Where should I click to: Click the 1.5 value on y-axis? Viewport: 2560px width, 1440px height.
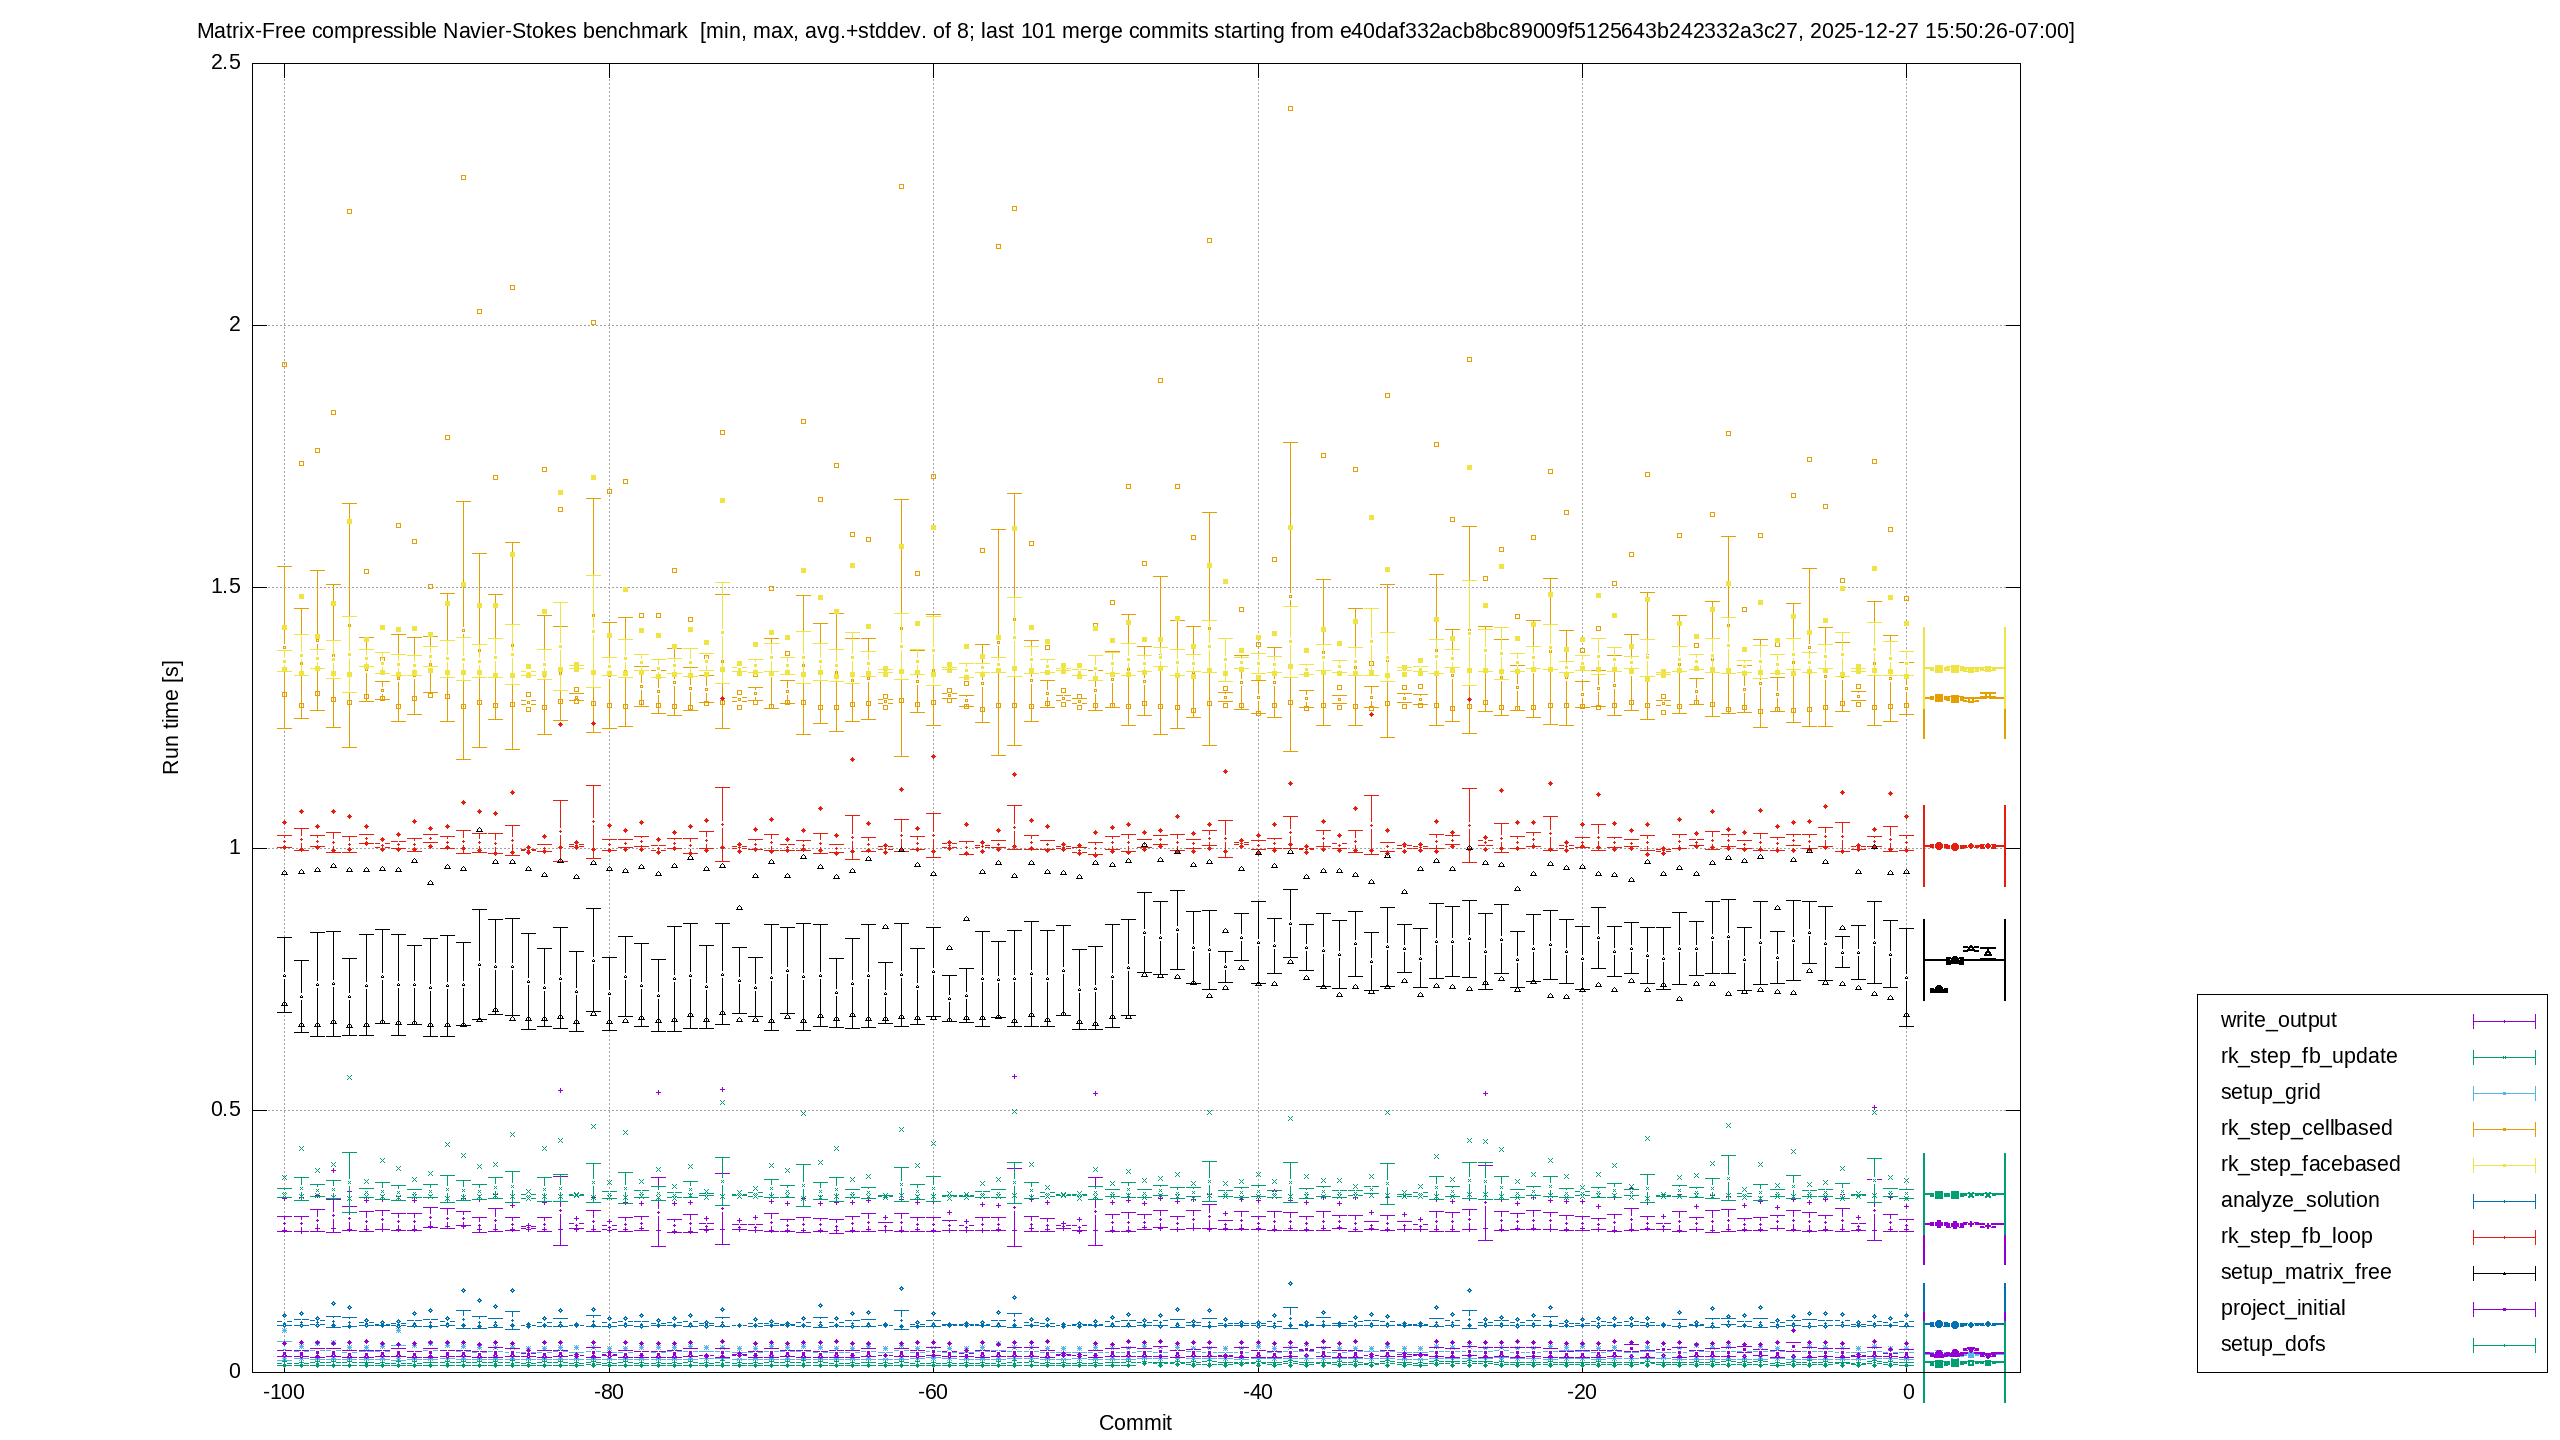226,586
